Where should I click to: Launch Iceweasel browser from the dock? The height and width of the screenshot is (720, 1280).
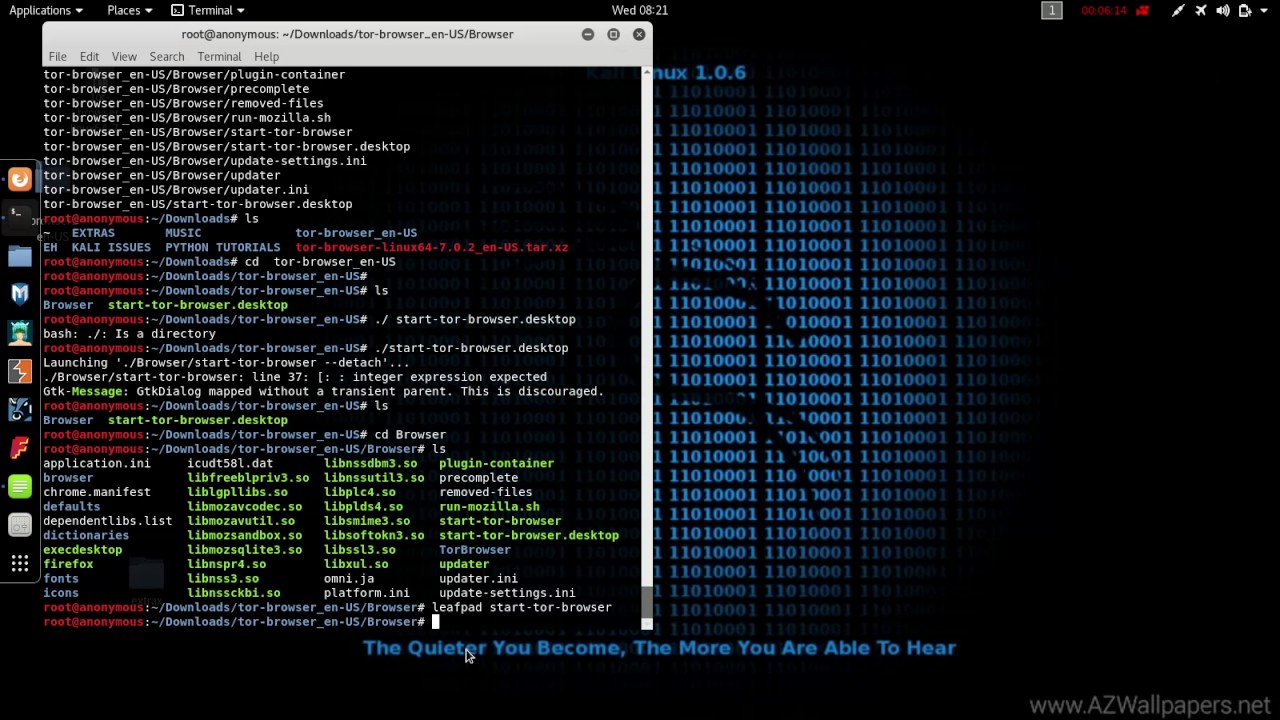(20, 179)
